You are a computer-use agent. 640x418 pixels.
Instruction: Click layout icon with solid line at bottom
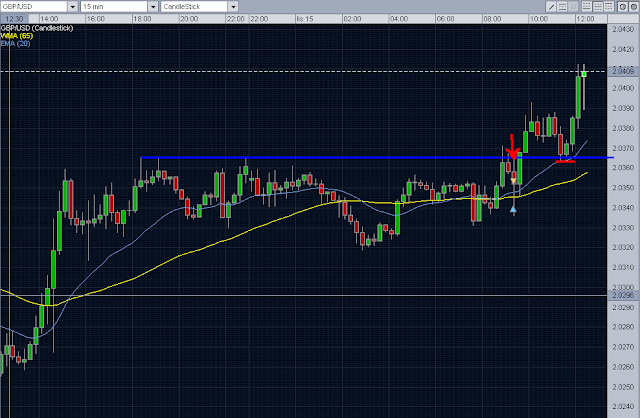(x=587, y=7)
